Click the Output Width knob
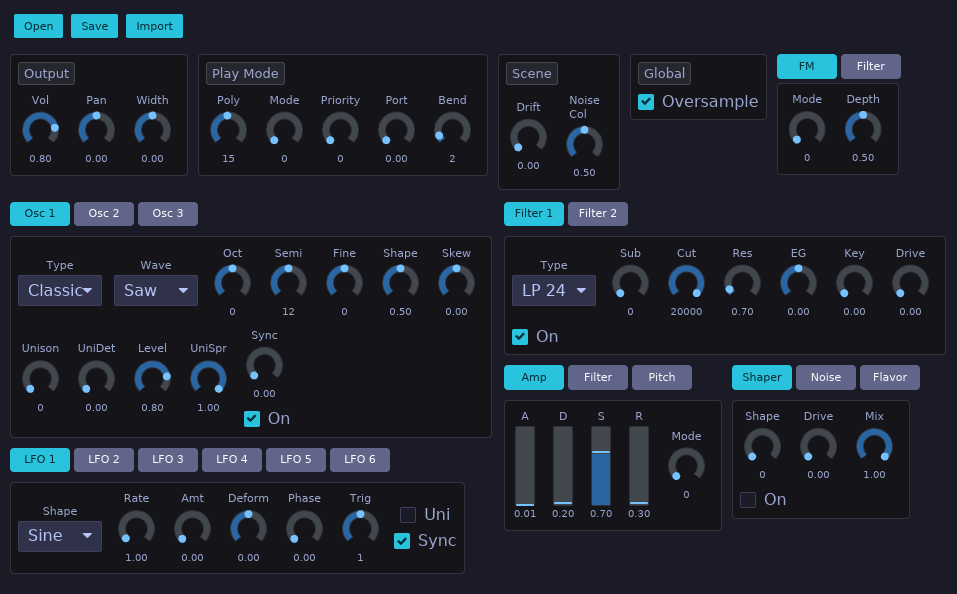957x594 pixels. pyautogui.click(x=153, y=129)
